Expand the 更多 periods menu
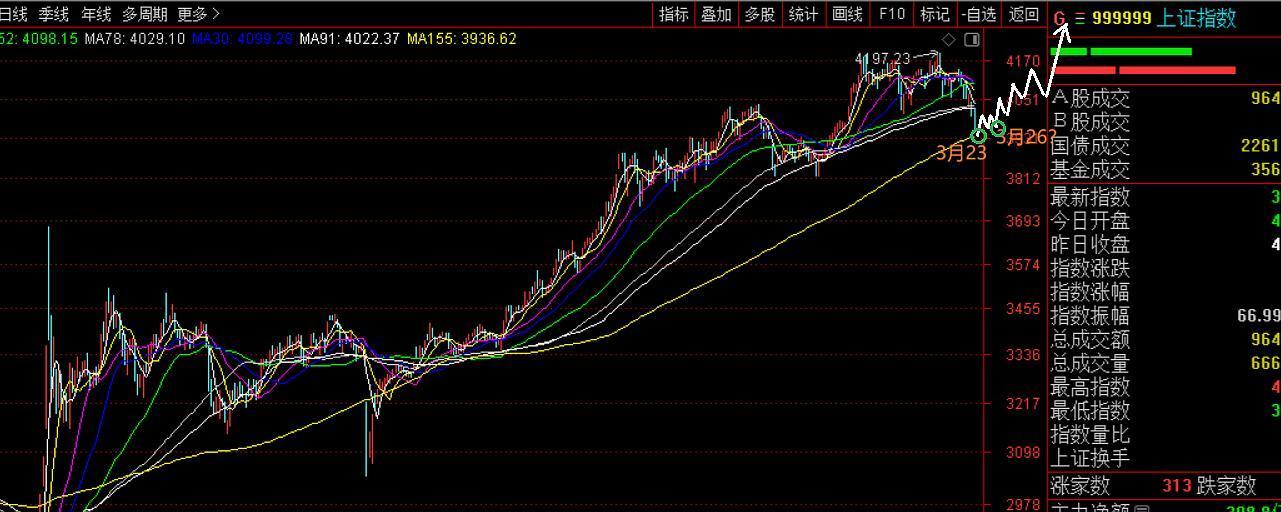Image resolution: width=1281 pixels, height=512 pixels. click(x=198, y=14)
